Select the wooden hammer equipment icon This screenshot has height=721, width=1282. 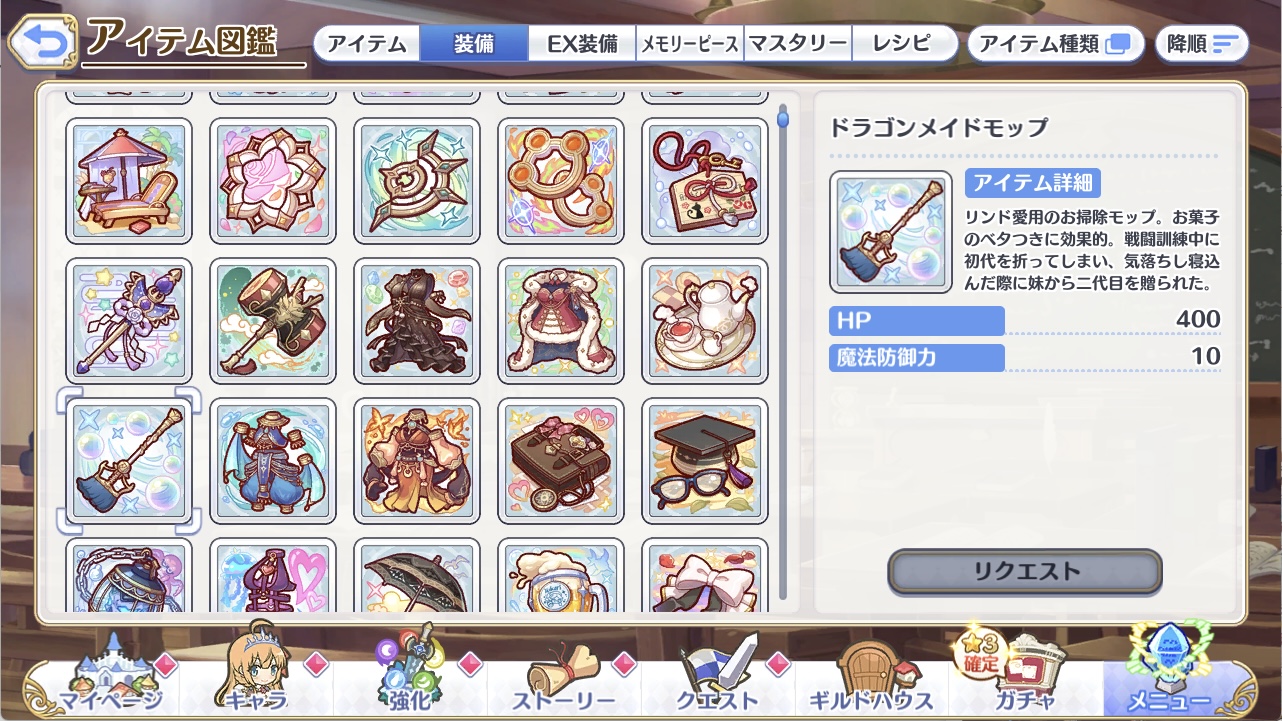273,321
